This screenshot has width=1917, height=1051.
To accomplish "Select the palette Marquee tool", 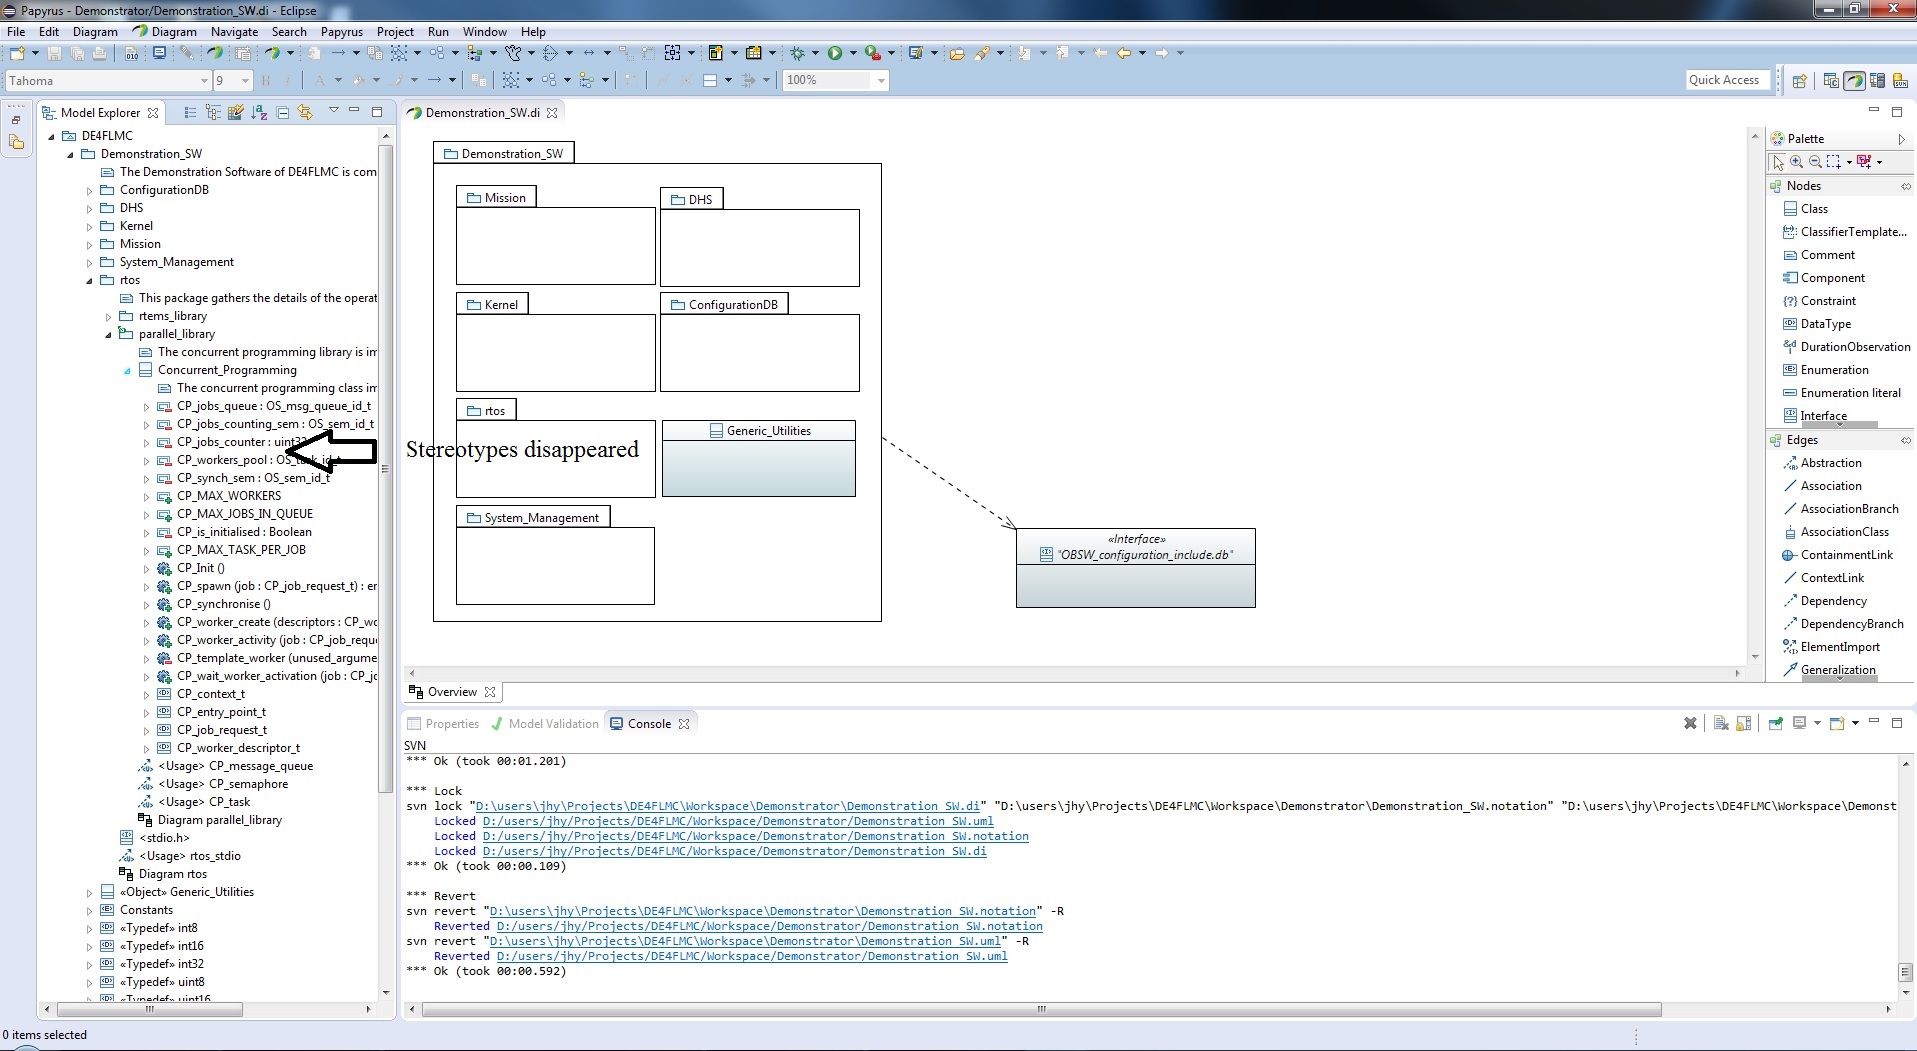I will (1834, 162).
